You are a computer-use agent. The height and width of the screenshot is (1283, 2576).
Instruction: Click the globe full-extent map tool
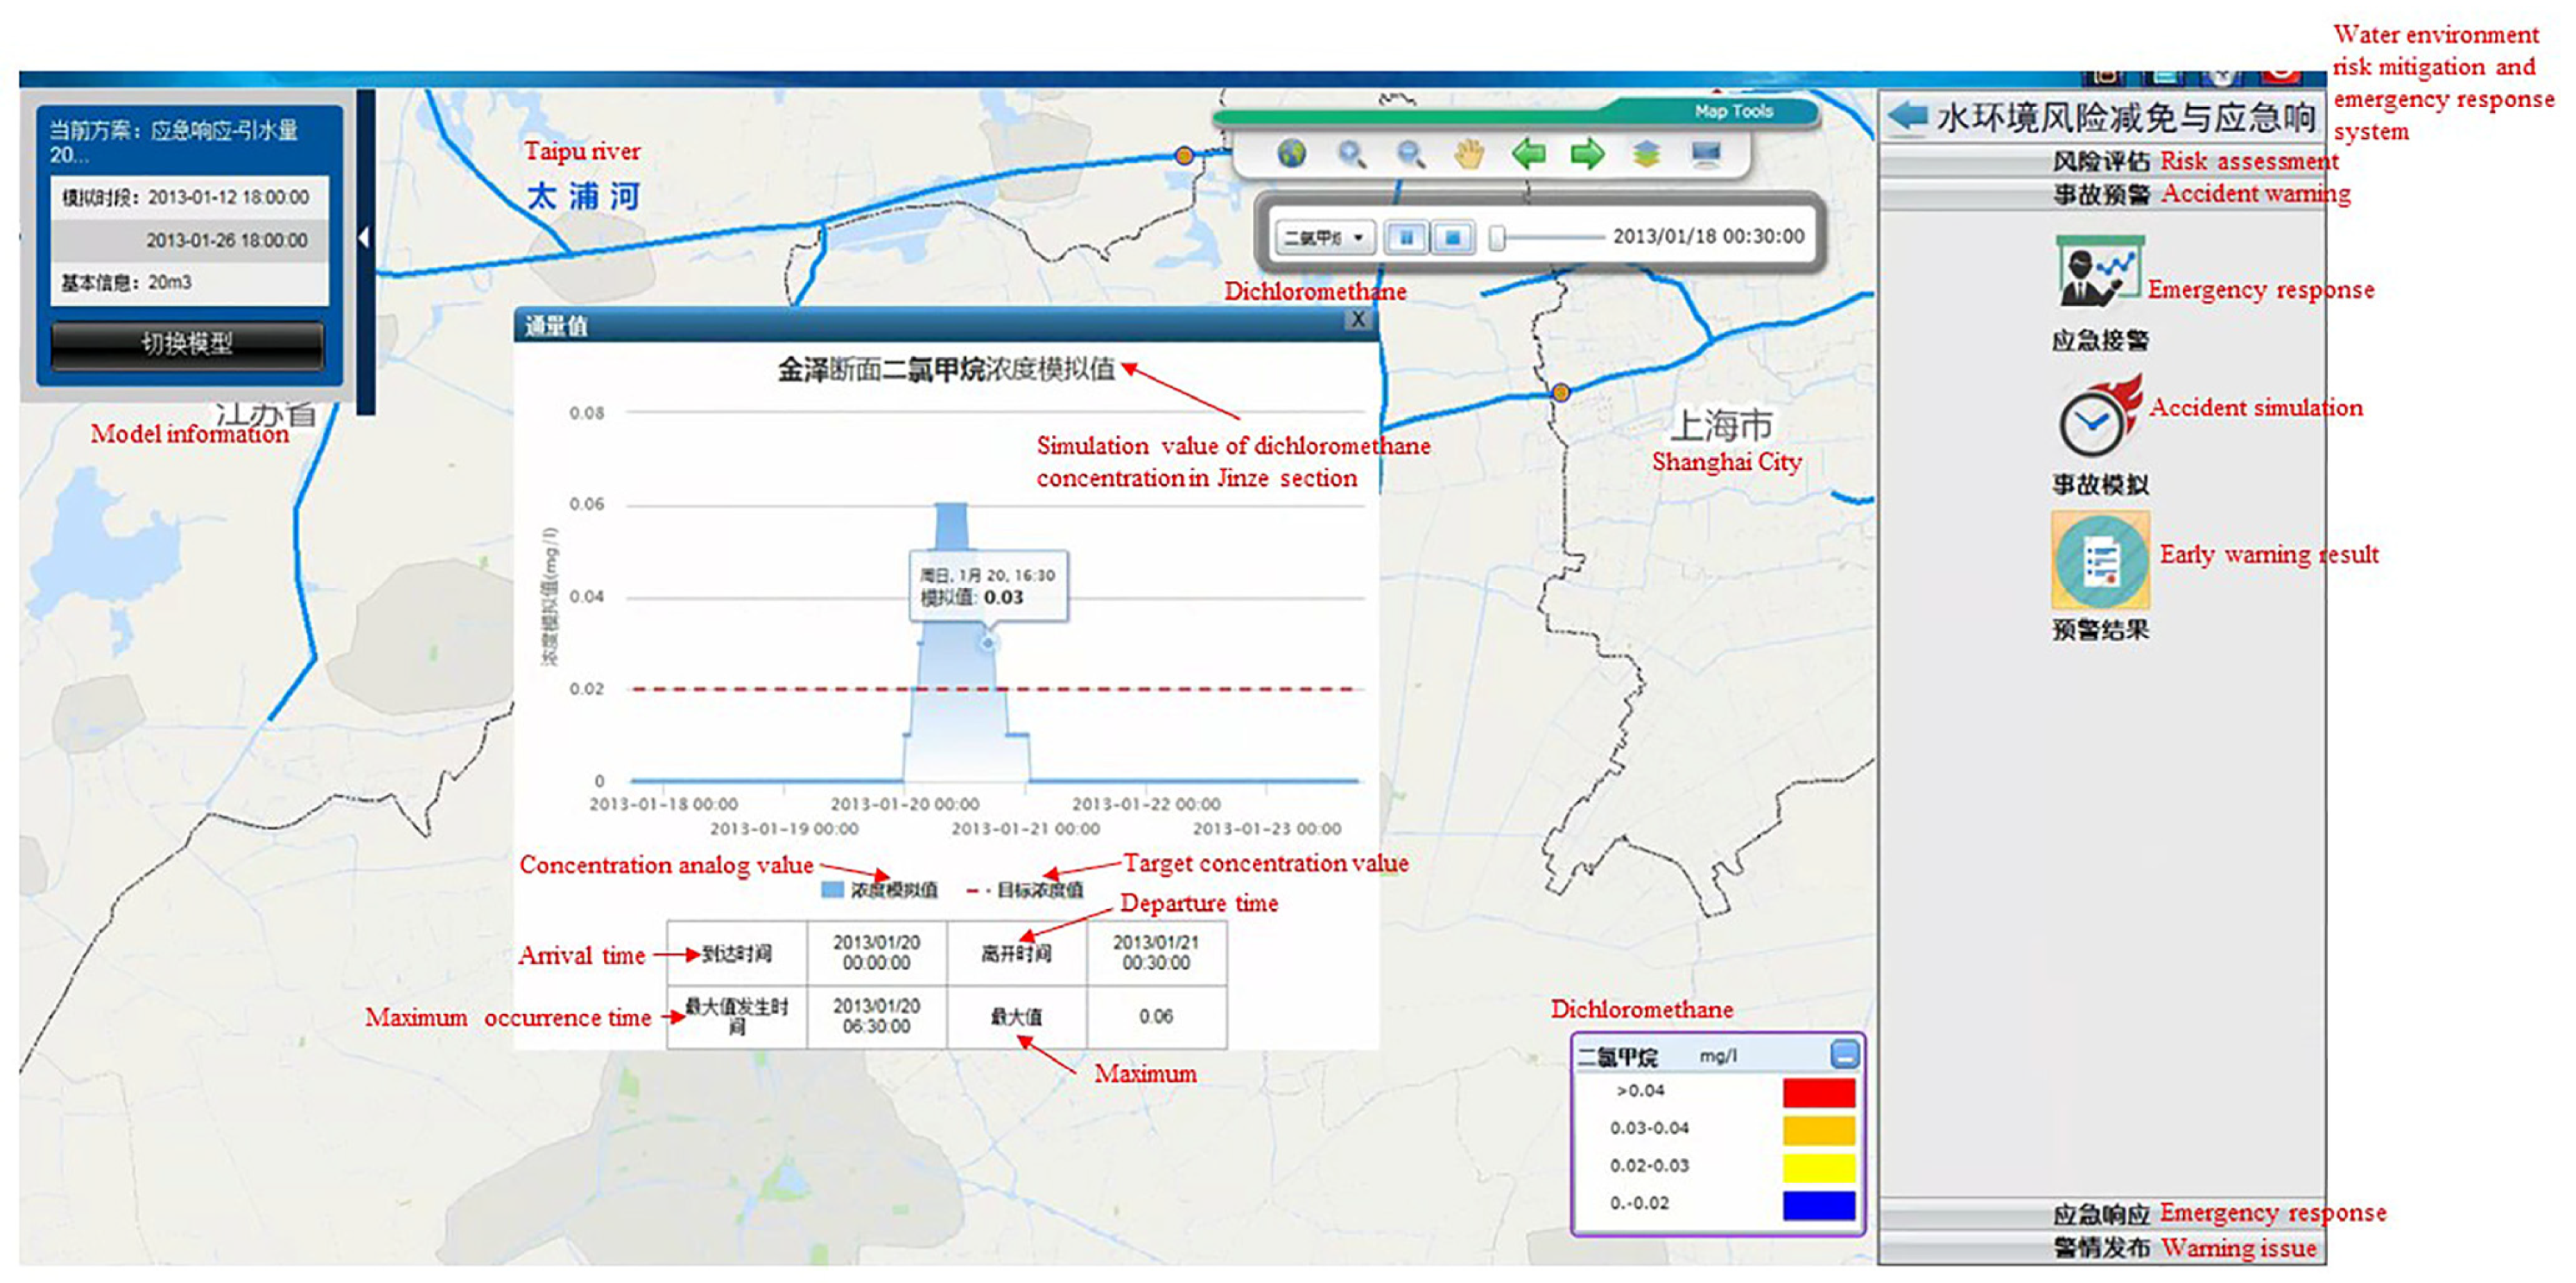click(1291, 154)
